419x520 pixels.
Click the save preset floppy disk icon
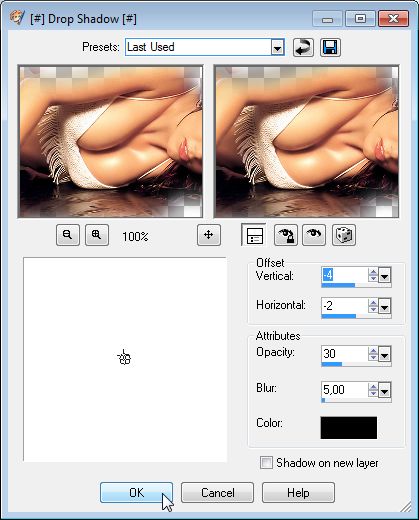(x=330, y=47)
